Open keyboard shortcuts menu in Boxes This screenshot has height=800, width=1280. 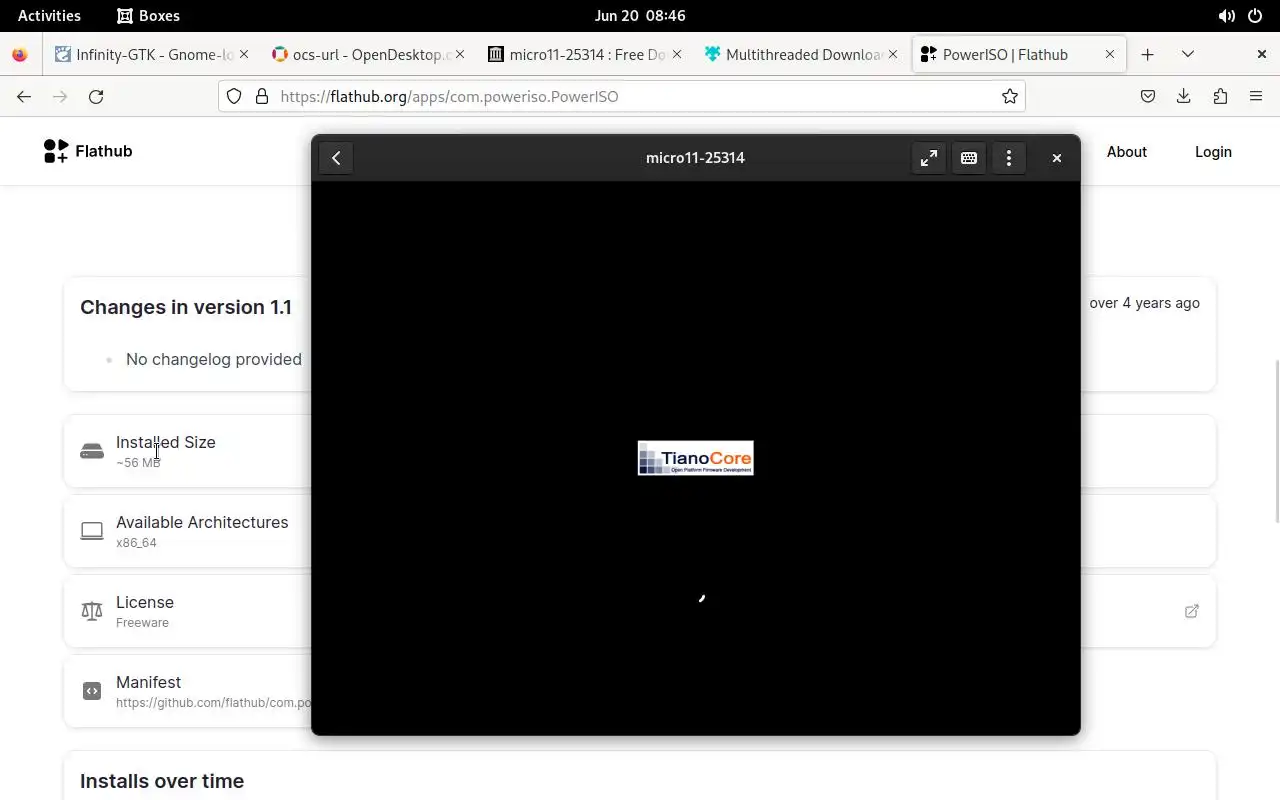pos(969,158)
